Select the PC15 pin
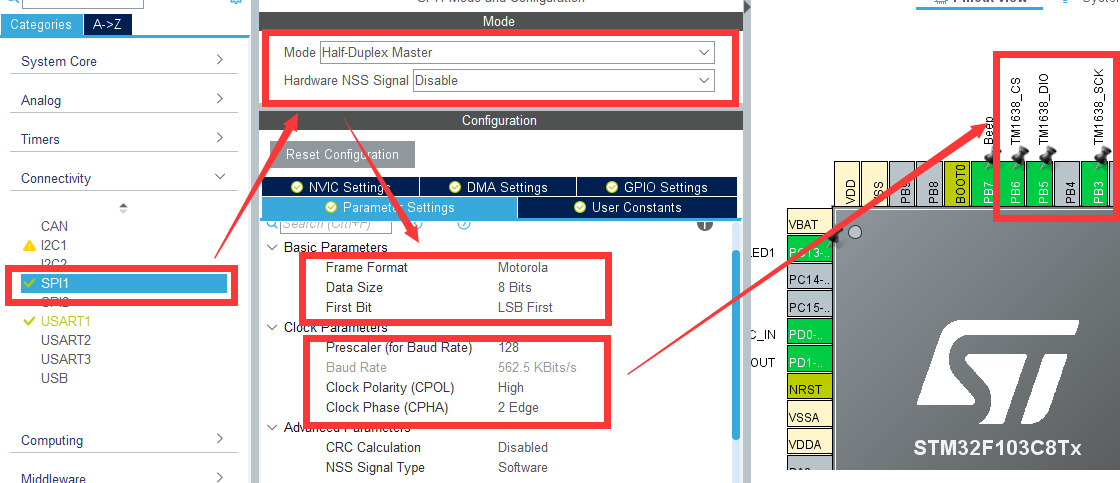Image resolution: width=1120 pixels, height=483 pixels. pos(809,306)
